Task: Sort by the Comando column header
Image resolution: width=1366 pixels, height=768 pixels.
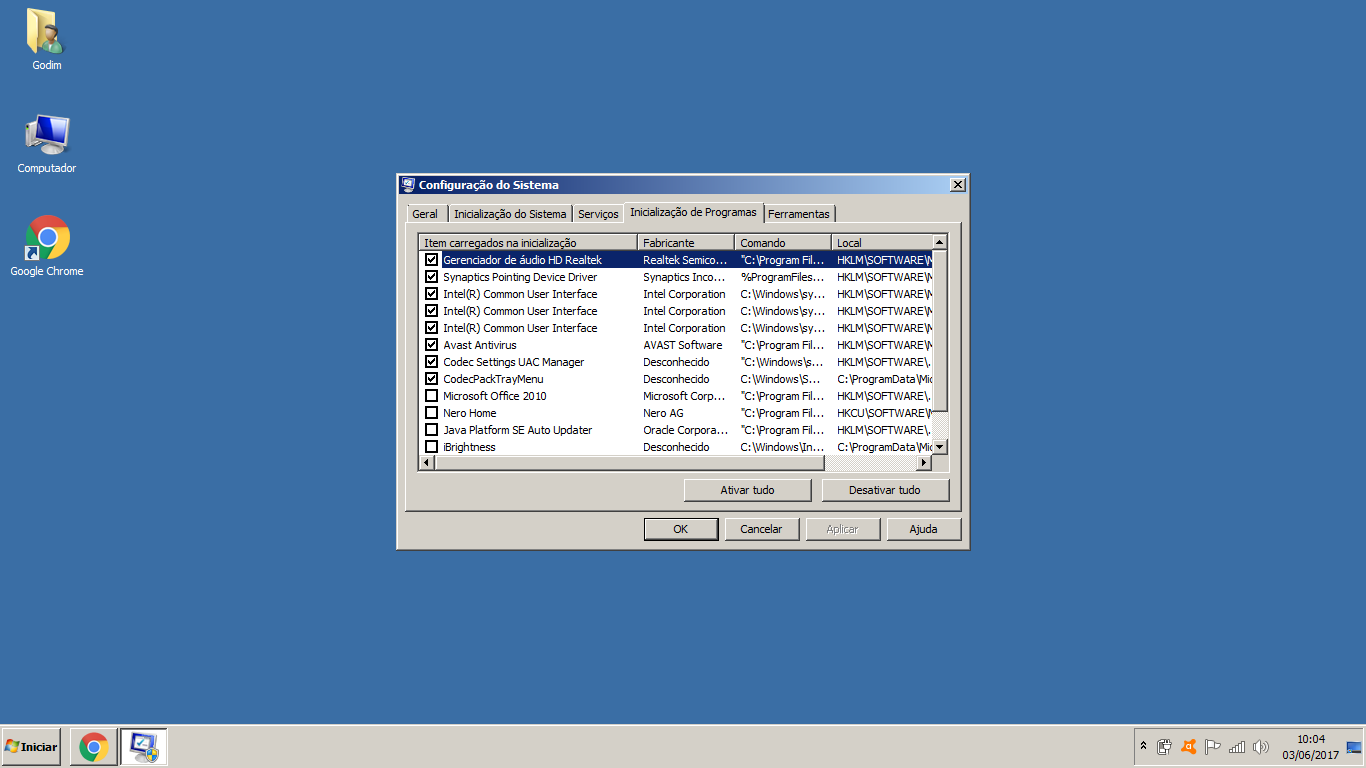Action: (783, 243)
